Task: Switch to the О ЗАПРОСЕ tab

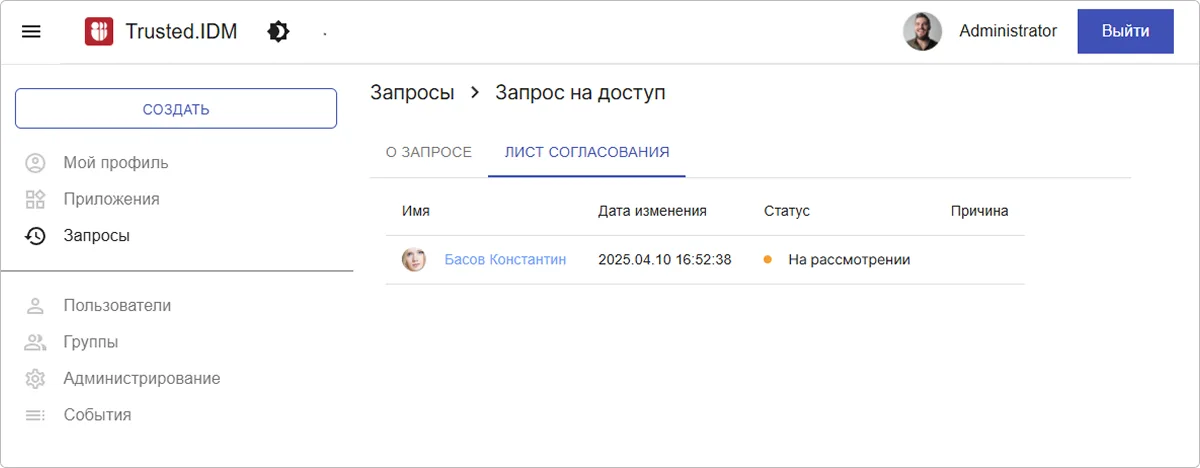Action: (428, 152)
